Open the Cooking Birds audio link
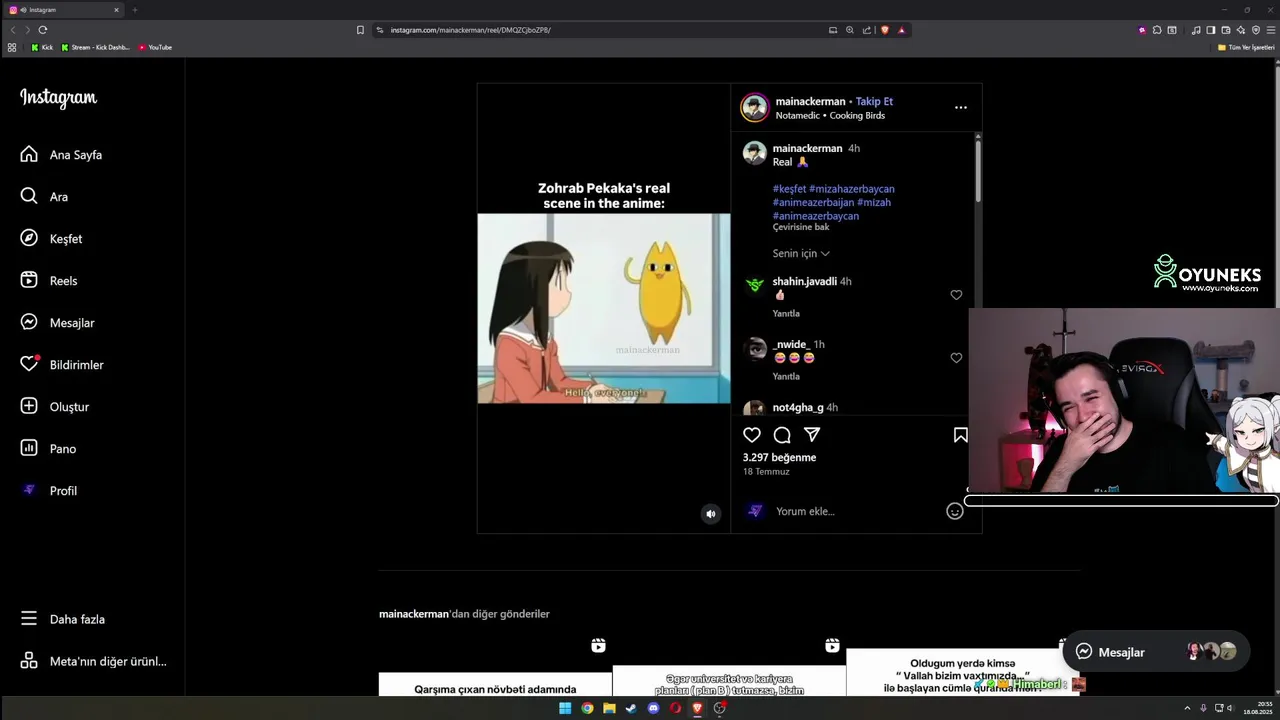Image resolution: width=1280 pixels, height=720 pixels. [857, 116]
